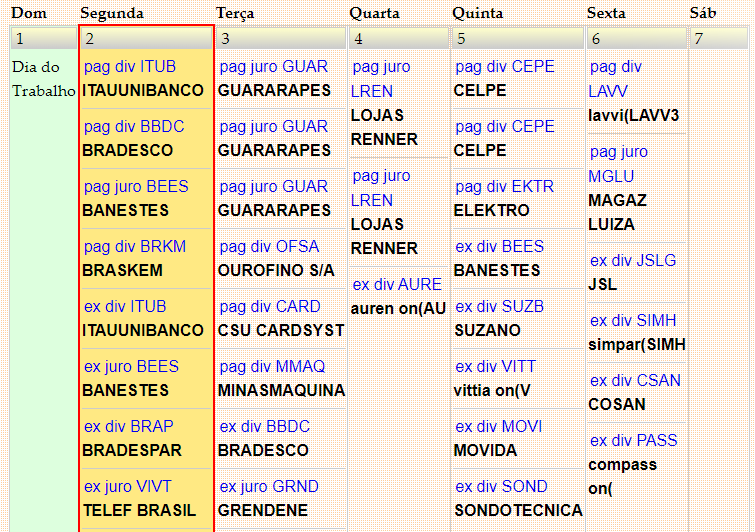This screenshot has height=532, width=755.
Task: Select the 'Sexta' column header
Action: click(x=606, y=13)
